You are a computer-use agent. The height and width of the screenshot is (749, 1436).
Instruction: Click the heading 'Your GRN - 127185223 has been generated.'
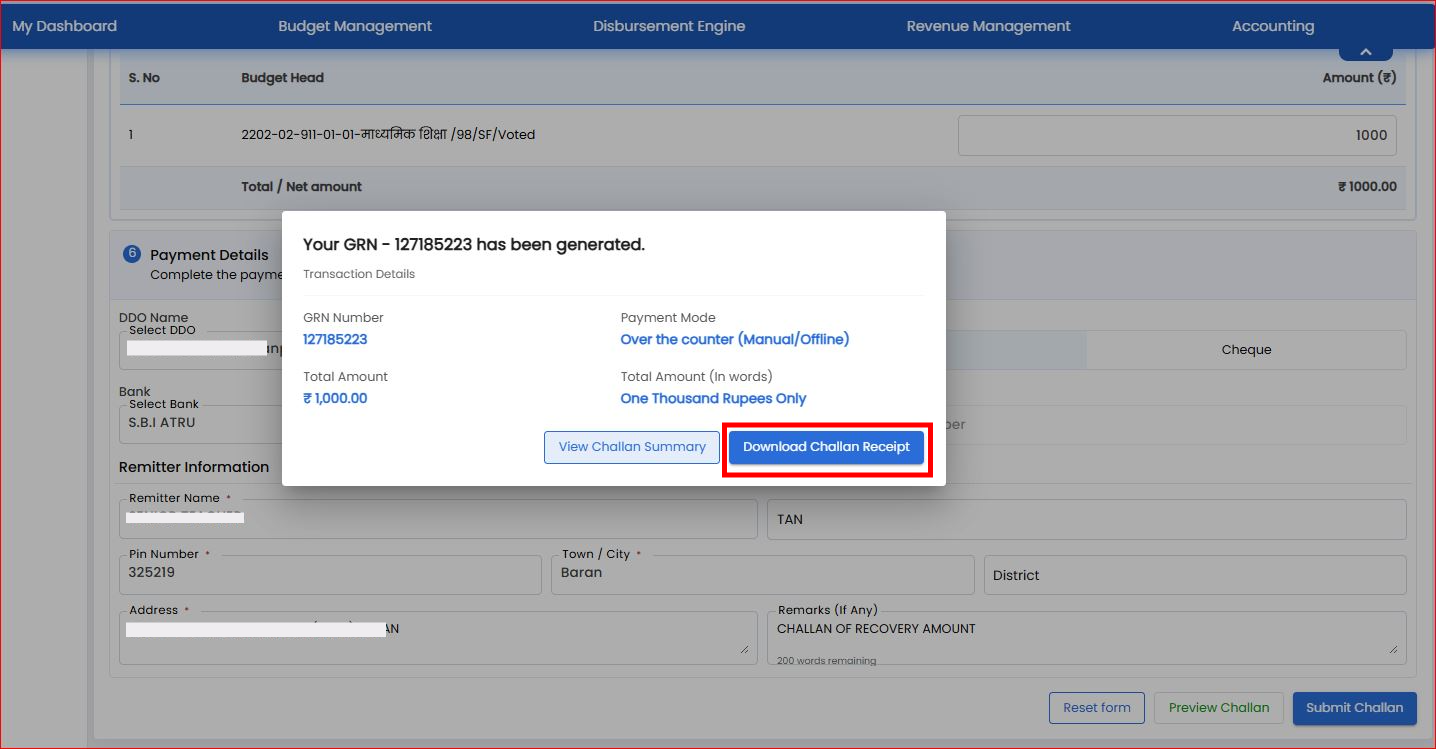coord(474,244)
